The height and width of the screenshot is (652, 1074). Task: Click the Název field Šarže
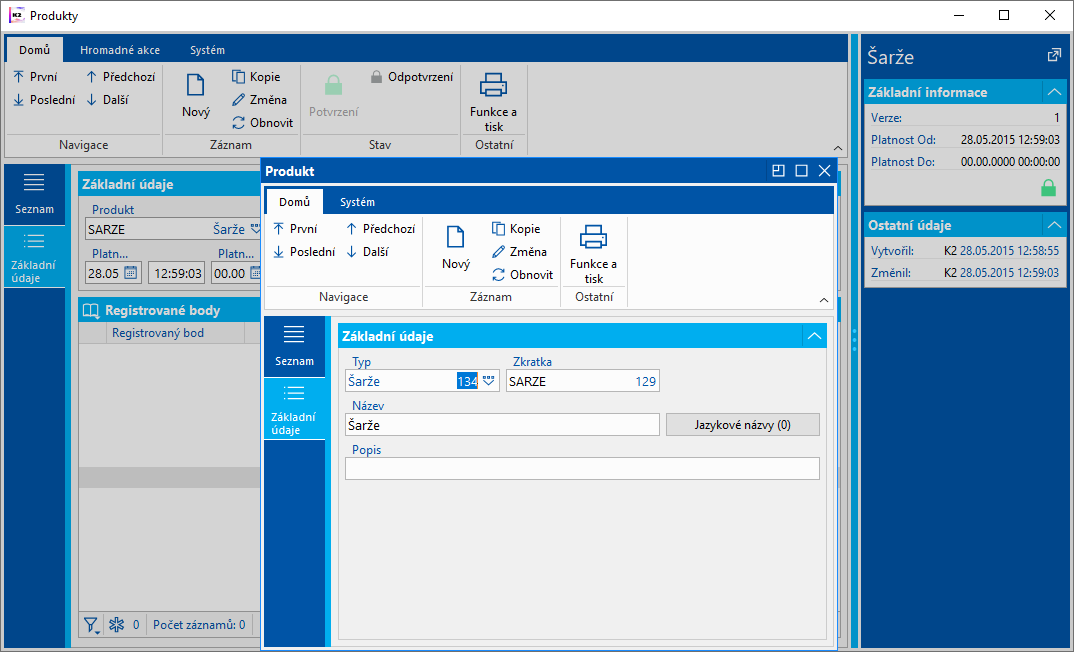[502, 425]
